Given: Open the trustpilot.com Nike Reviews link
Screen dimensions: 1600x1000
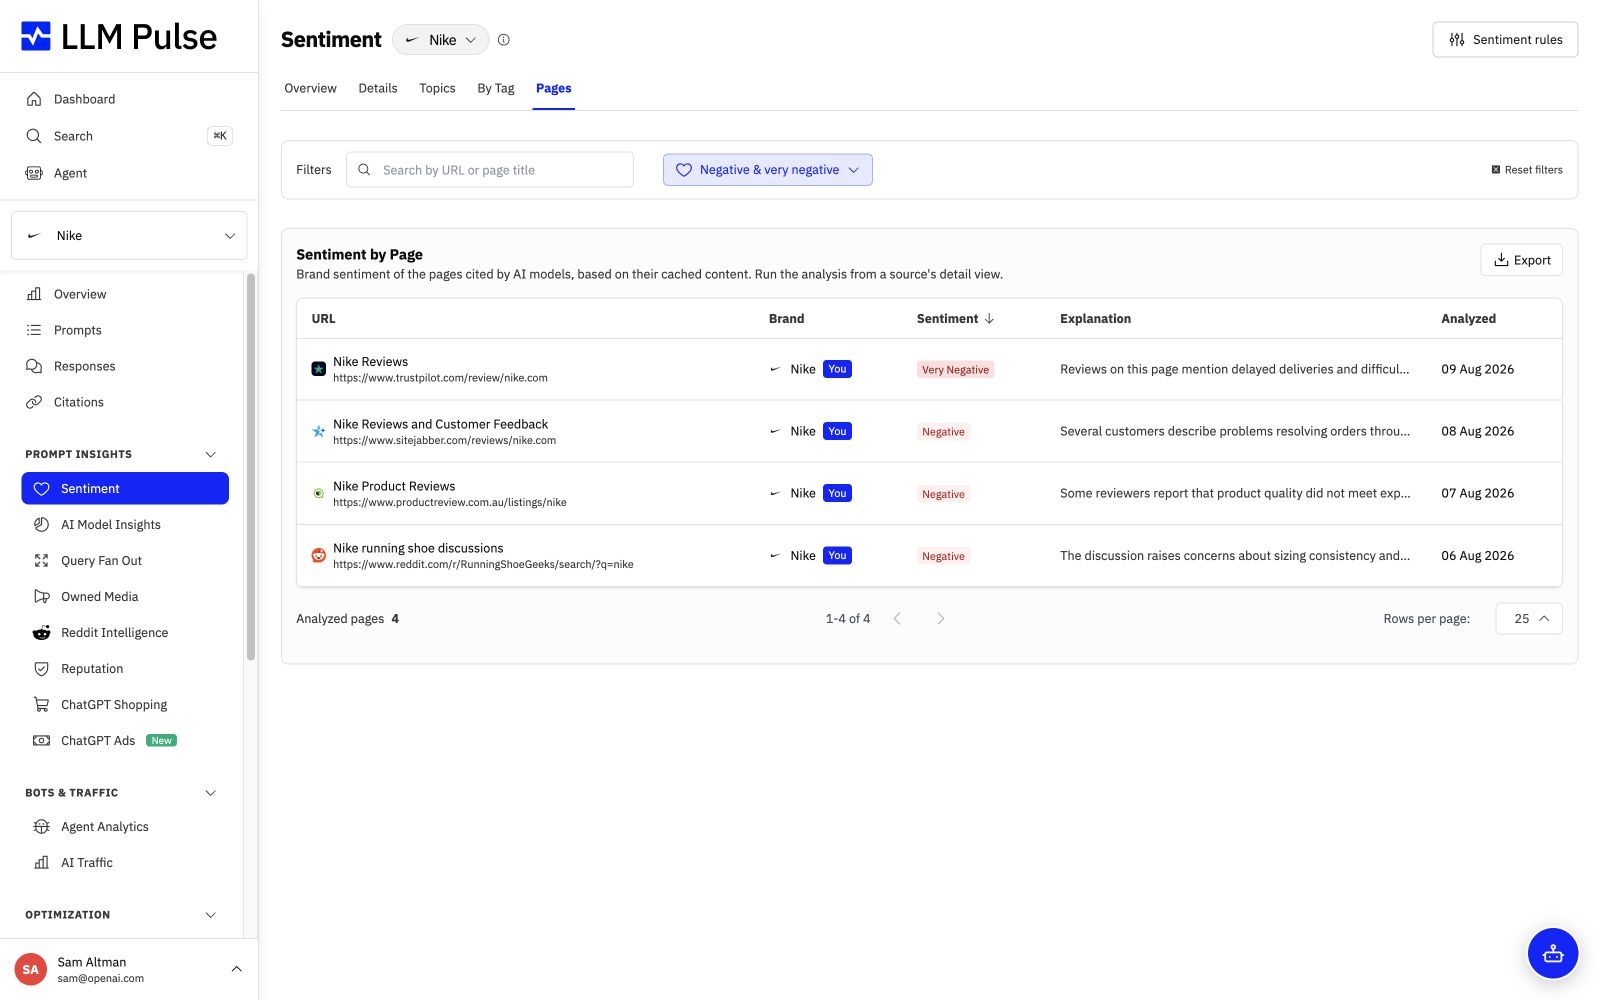Looking at the screenshot, I should (x=440, y=378).
